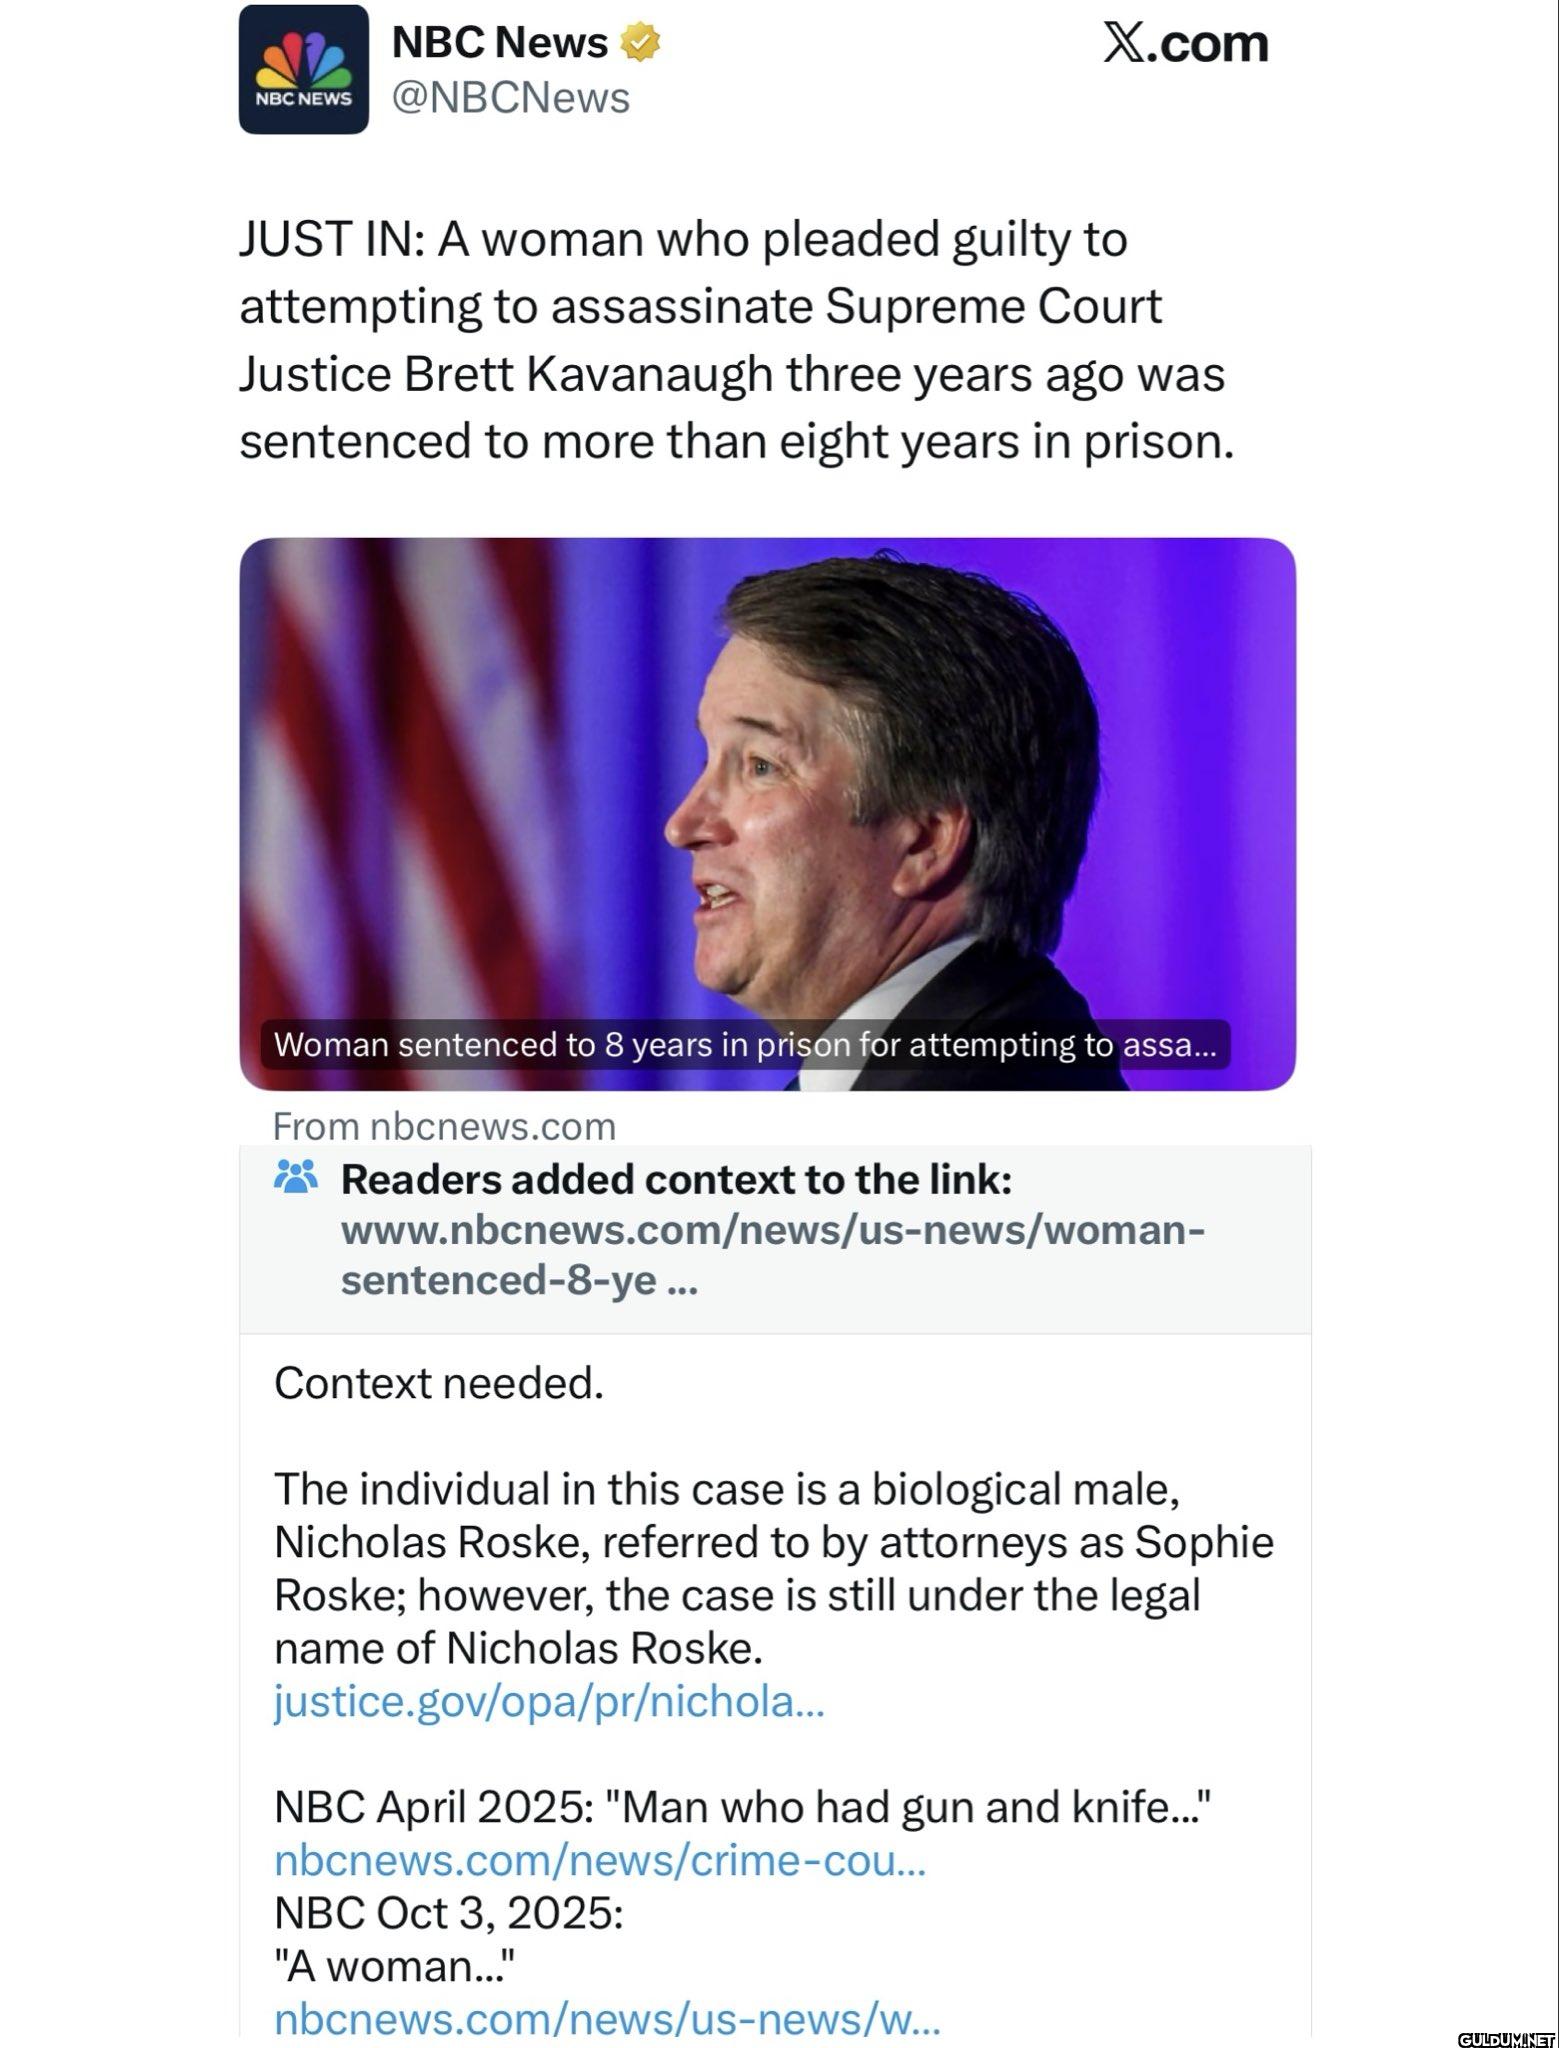Open the nbcnews.com/news/us-news/w link at bottom

coord(607,2018)
